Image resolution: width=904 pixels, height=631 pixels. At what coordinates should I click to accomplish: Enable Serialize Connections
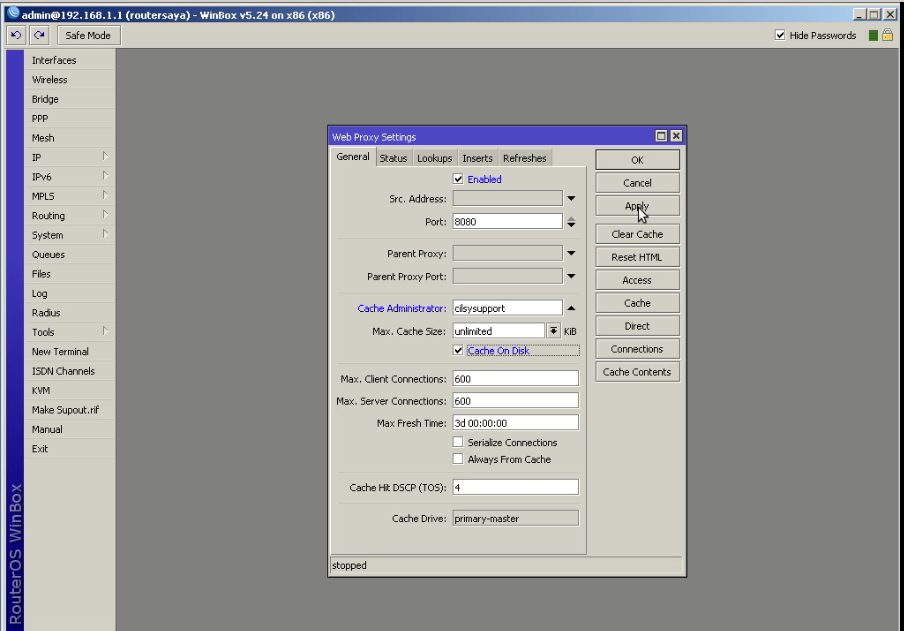tap(457, 443)
